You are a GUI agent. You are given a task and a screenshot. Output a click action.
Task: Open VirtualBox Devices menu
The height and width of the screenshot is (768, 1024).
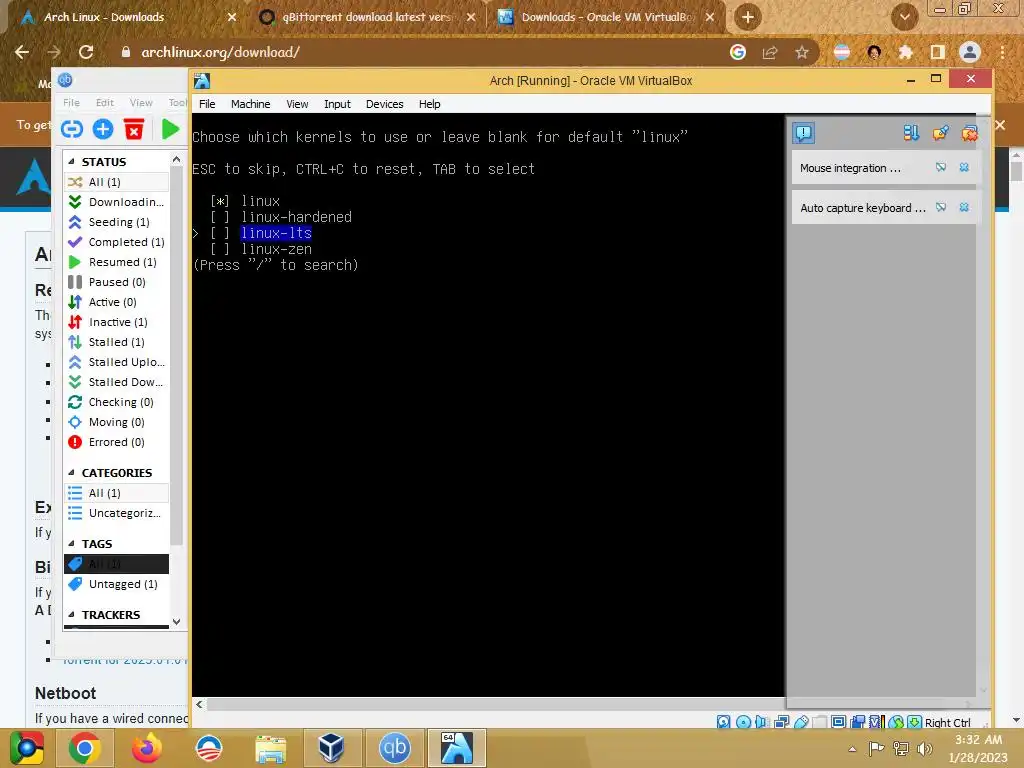[x=385, y=104]
